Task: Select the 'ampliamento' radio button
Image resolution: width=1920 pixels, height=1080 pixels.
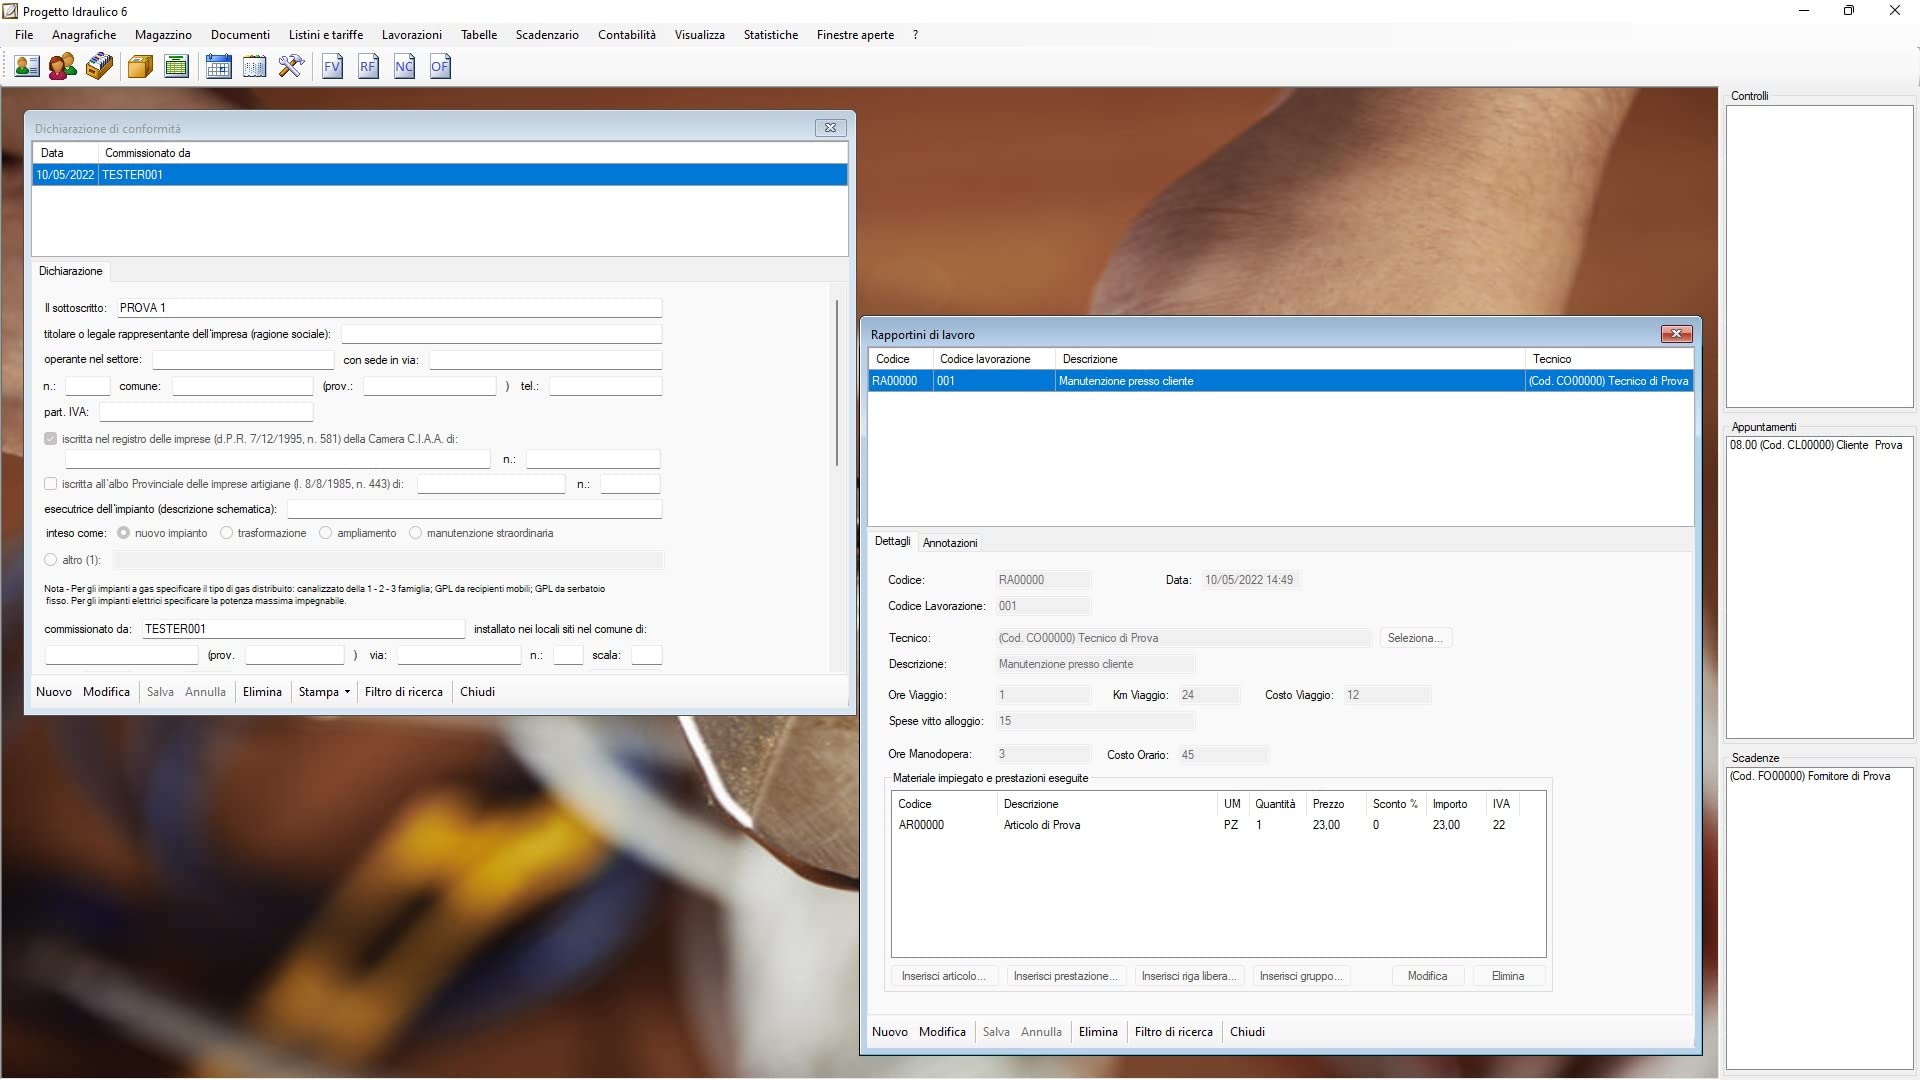Action: point(326,533)
